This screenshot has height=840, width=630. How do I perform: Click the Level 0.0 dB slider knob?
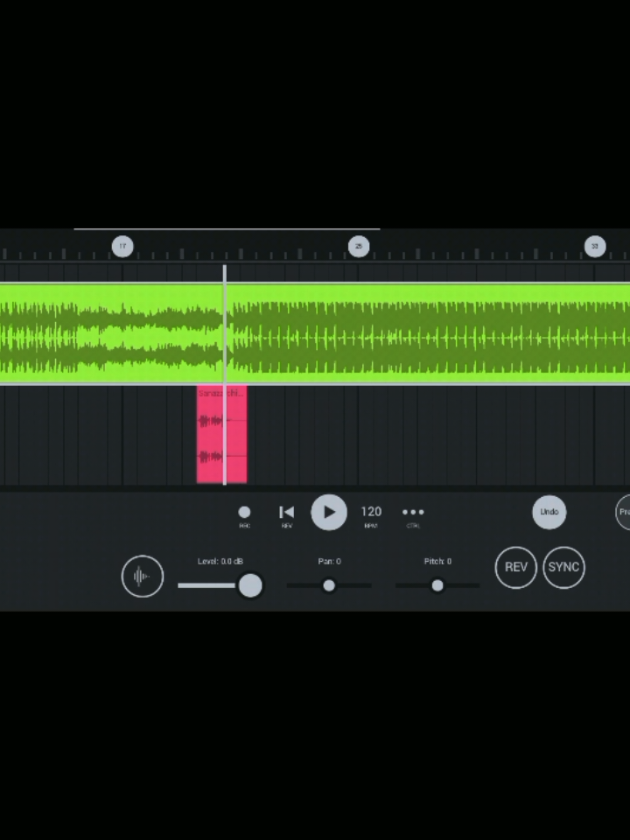point(250,586)
